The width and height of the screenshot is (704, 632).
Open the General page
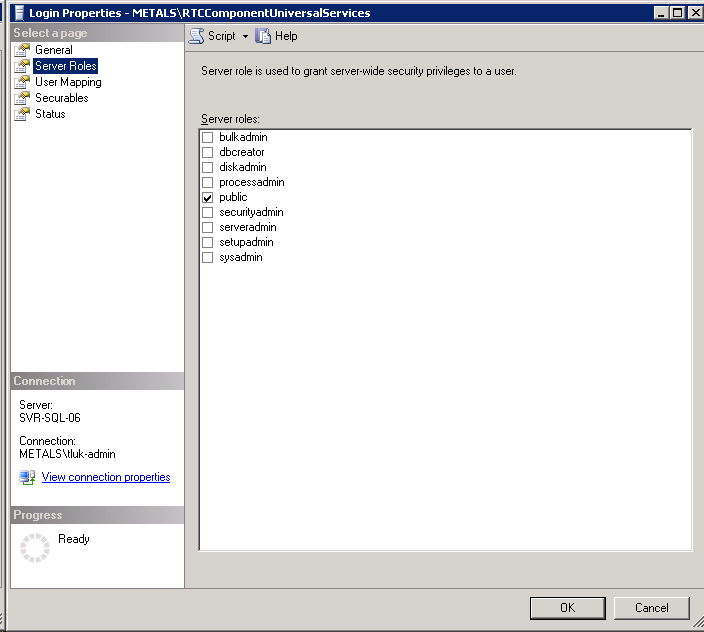click(53, 50)
